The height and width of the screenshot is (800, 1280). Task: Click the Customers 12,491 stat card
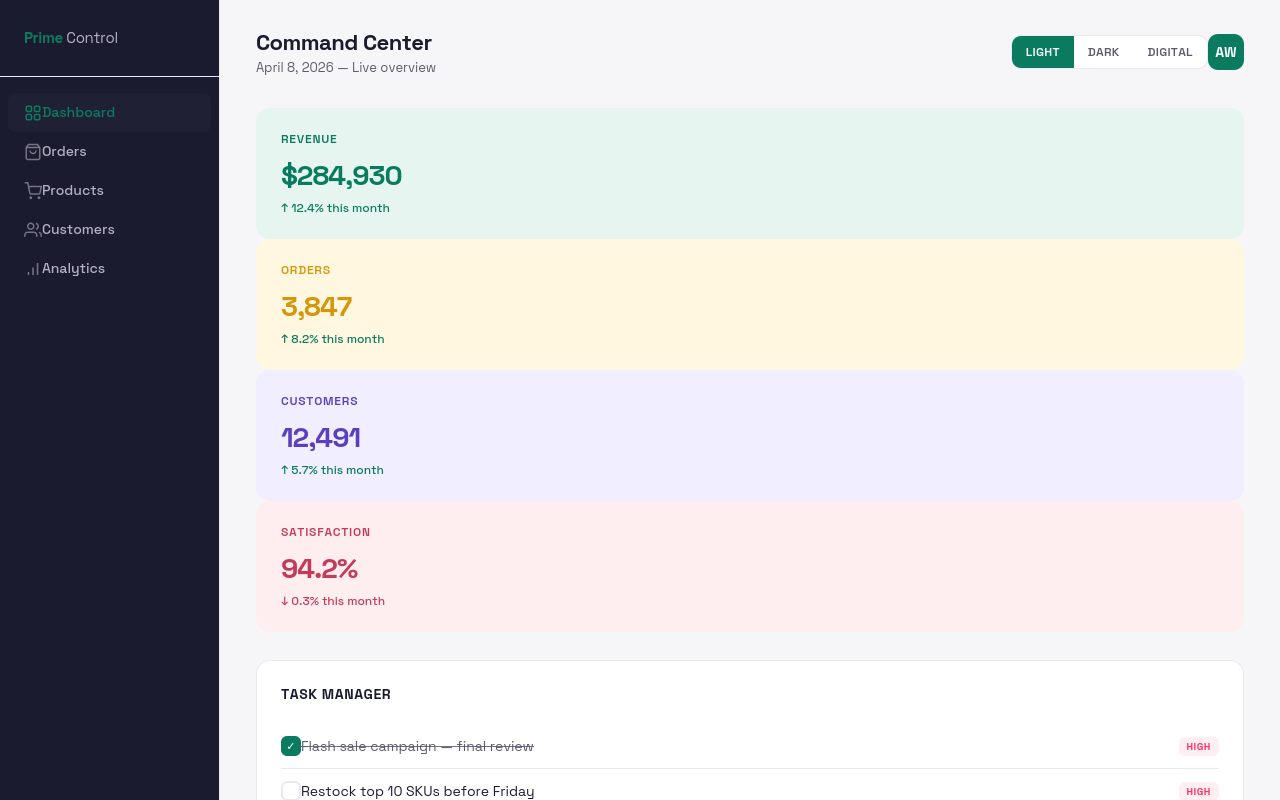click(749, 435)
